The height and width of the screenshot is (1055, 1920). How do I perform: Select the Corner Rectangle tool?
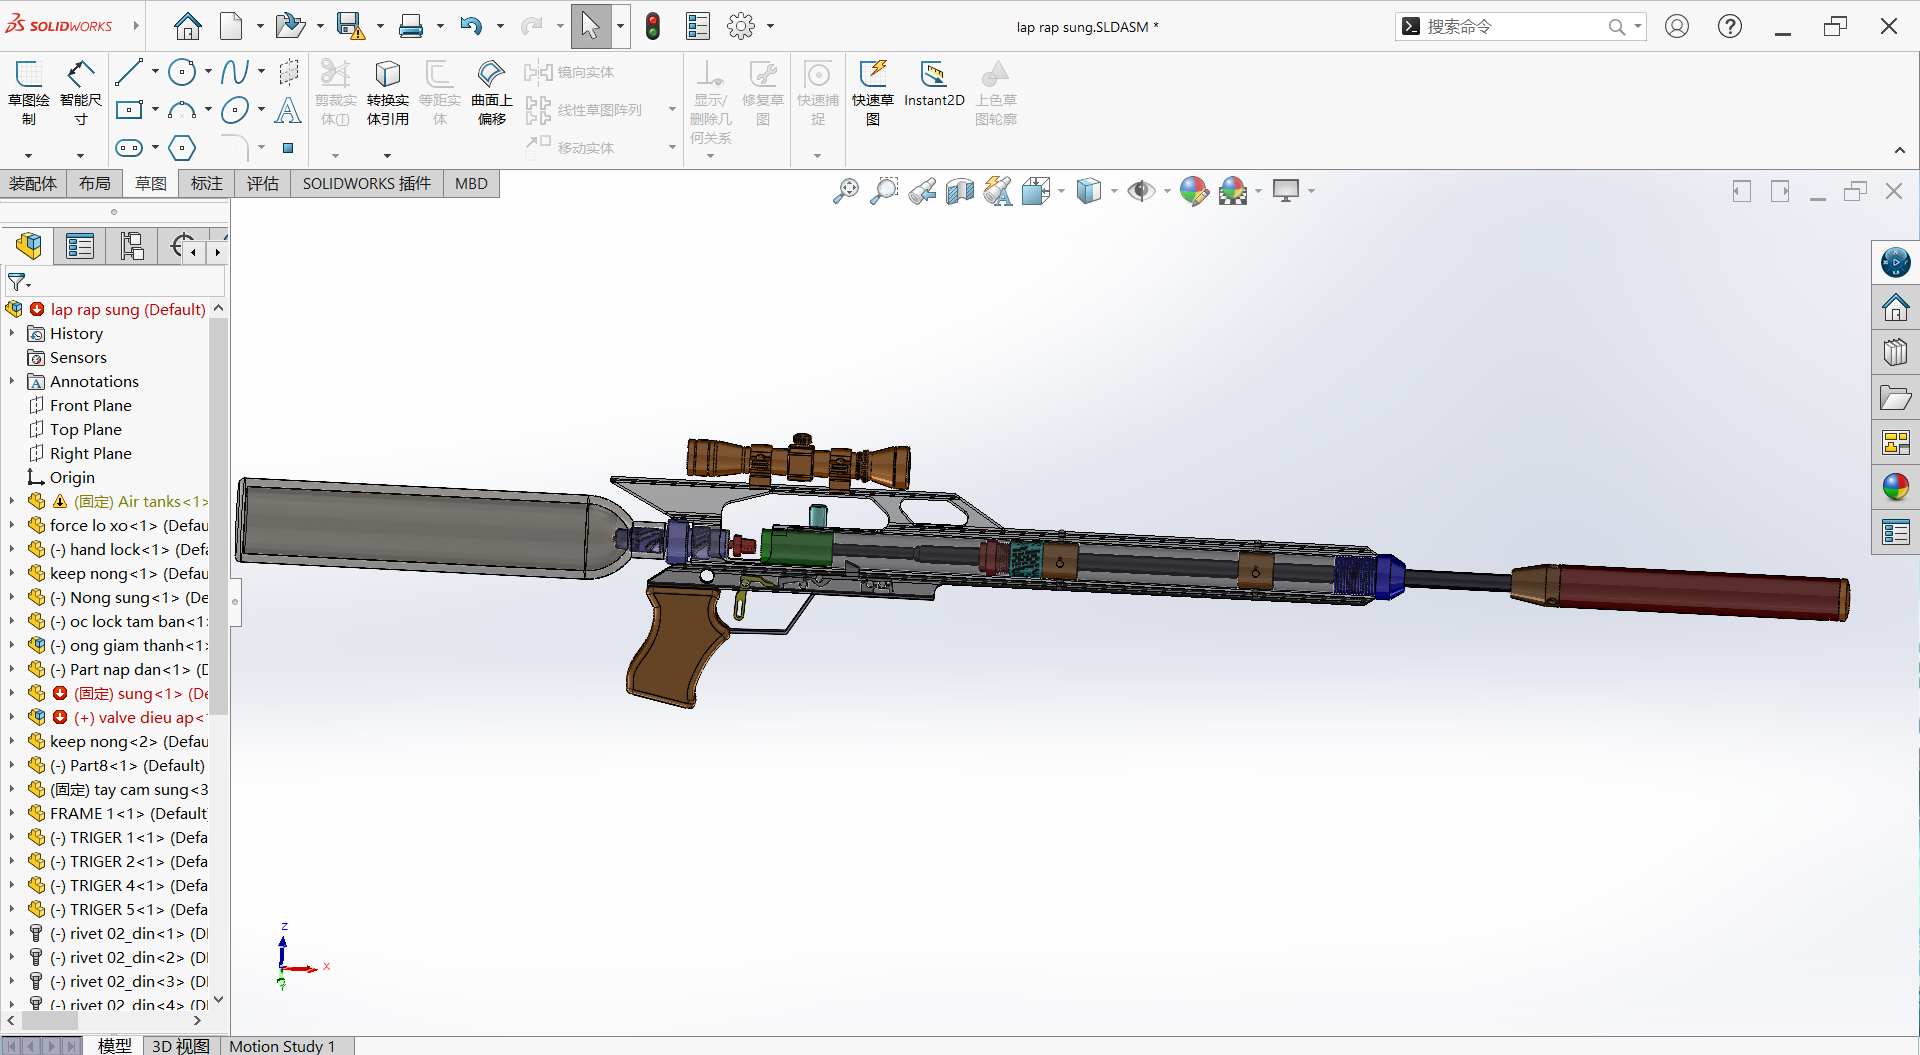(x=129, y=110)
